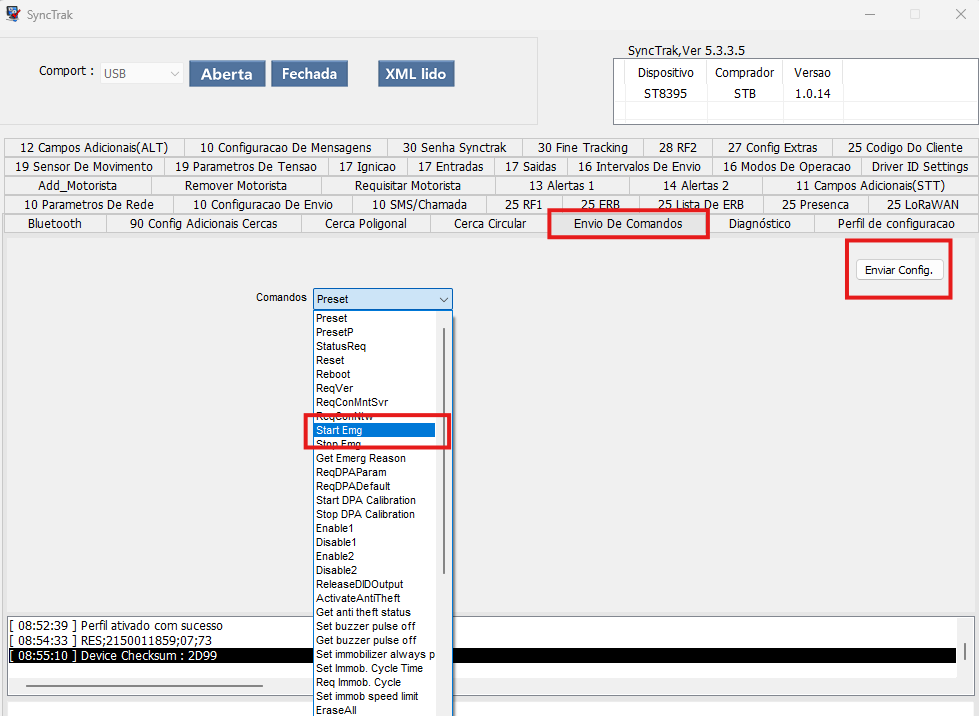Select StatusReq in the dropdown list
Screen dimensions: 979x716
[375, 346]
